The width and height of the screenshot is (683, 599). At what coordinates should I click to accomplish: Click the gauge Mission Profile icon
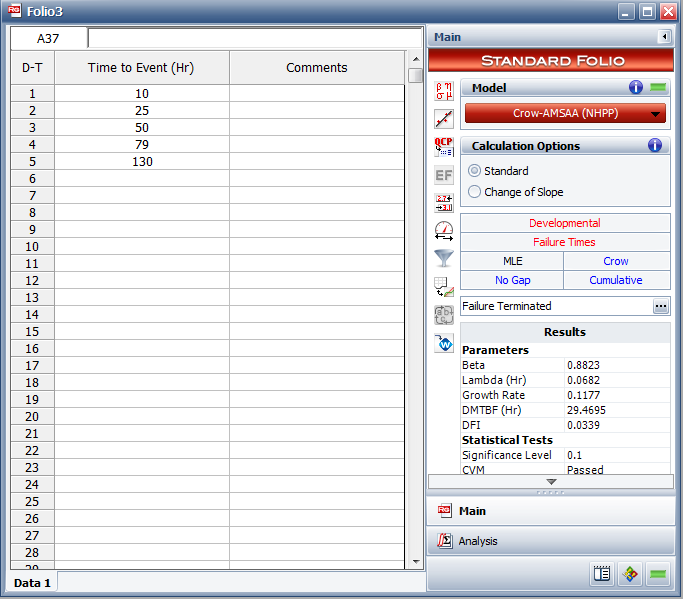(x=444, y=231)
